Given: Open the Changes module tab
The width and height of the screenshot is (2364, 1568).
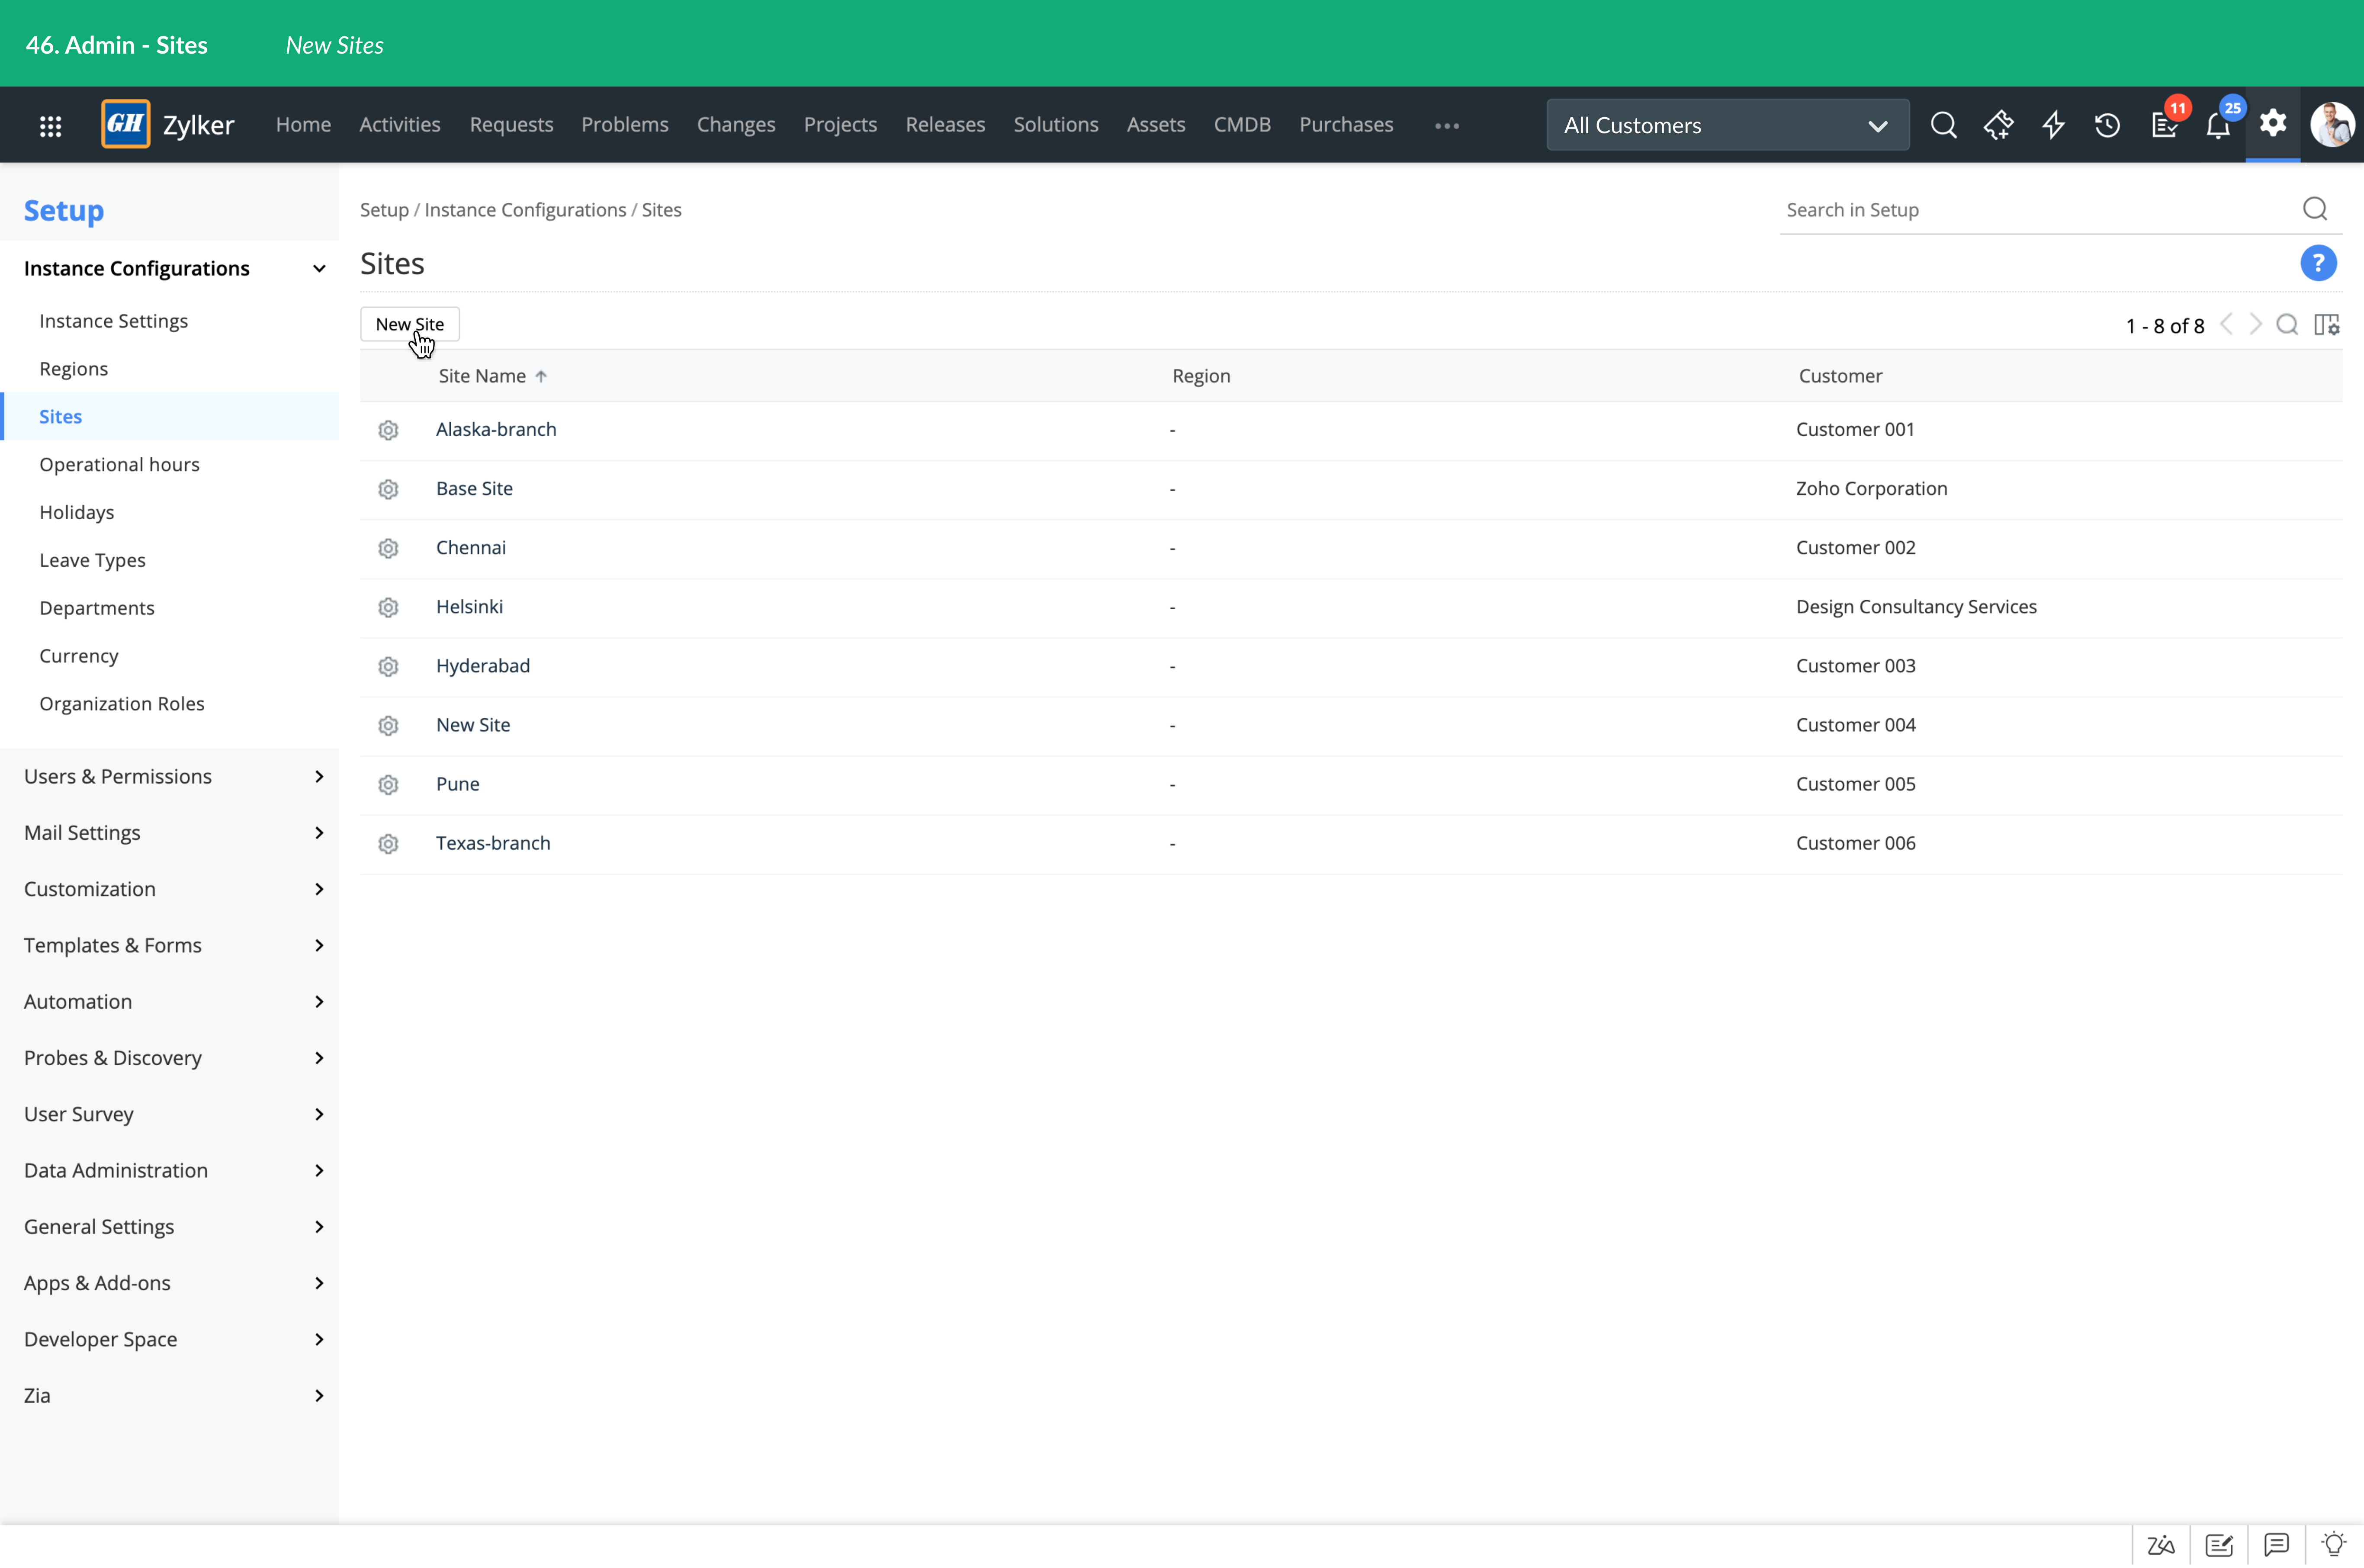Looking at the screenshot, I should pyautogui.click(x=735, y=124).
